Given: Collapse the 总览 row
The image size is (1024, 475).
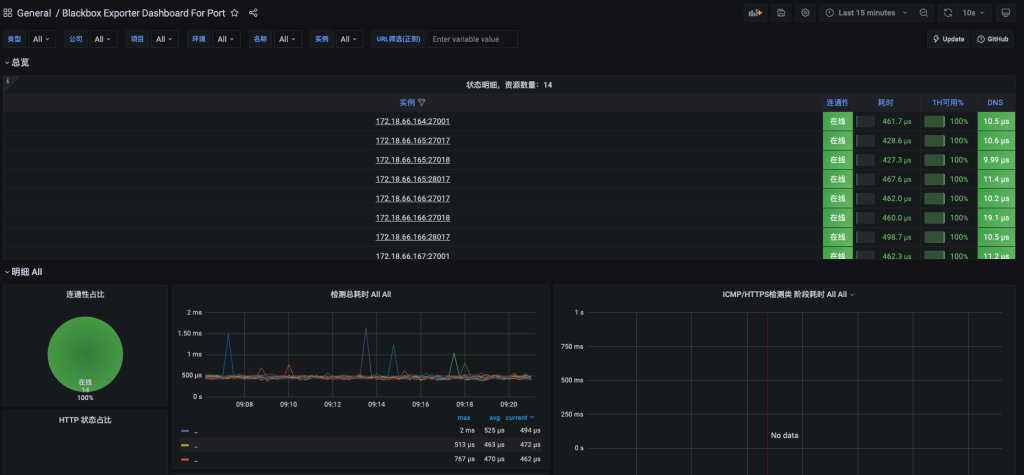Looking at the screenshot, I should [x=17, y=63].
